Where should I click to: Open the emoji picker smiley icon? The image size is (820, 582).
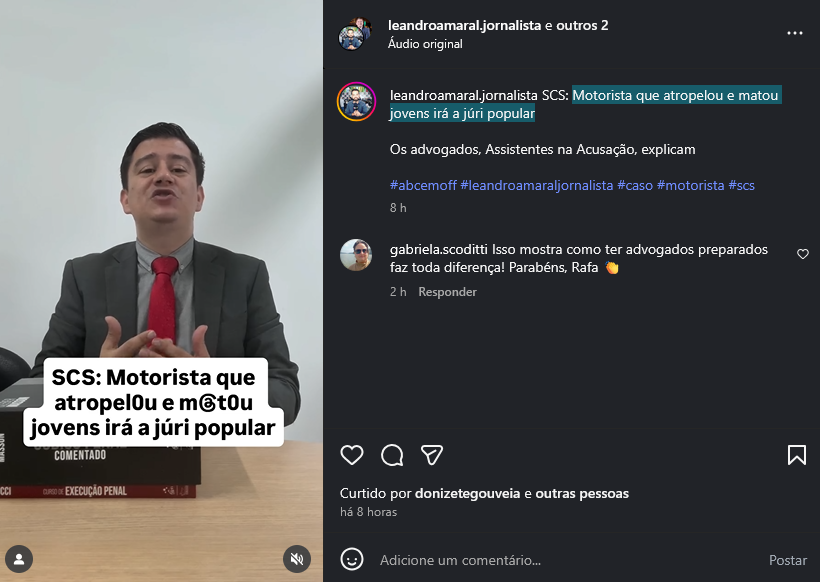[x=352, y=560]
